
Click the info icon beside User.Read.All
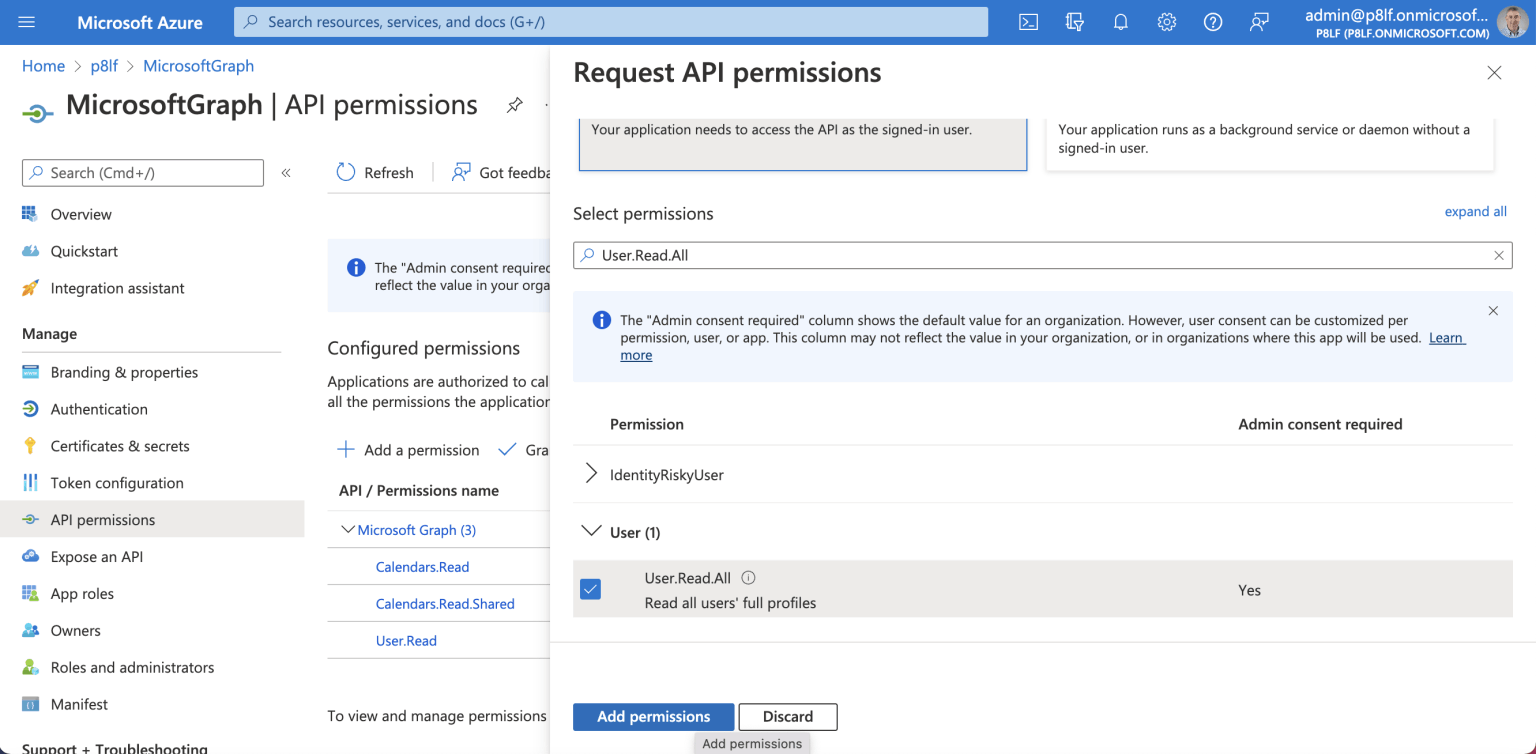(x=748, y=578)
